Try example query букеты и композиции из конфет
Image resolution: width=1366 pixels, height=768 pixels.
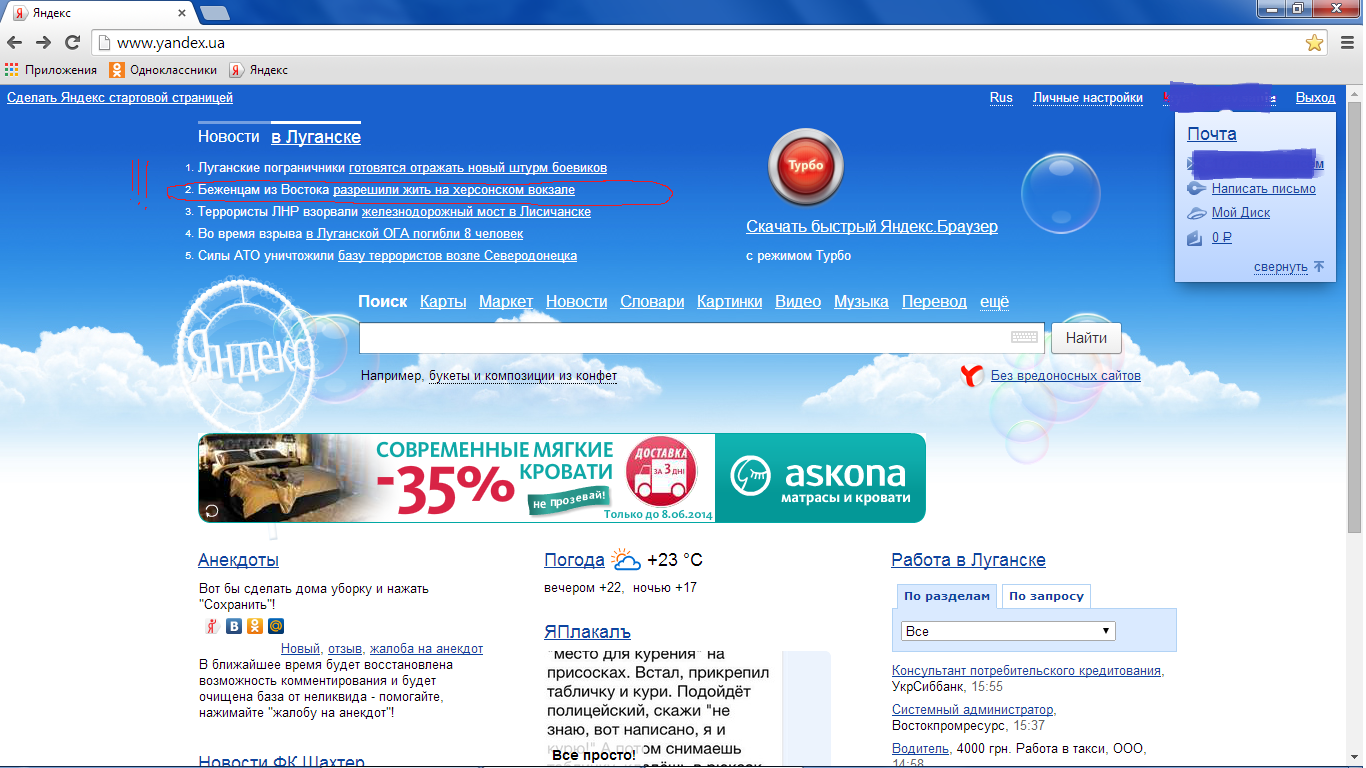523,376
